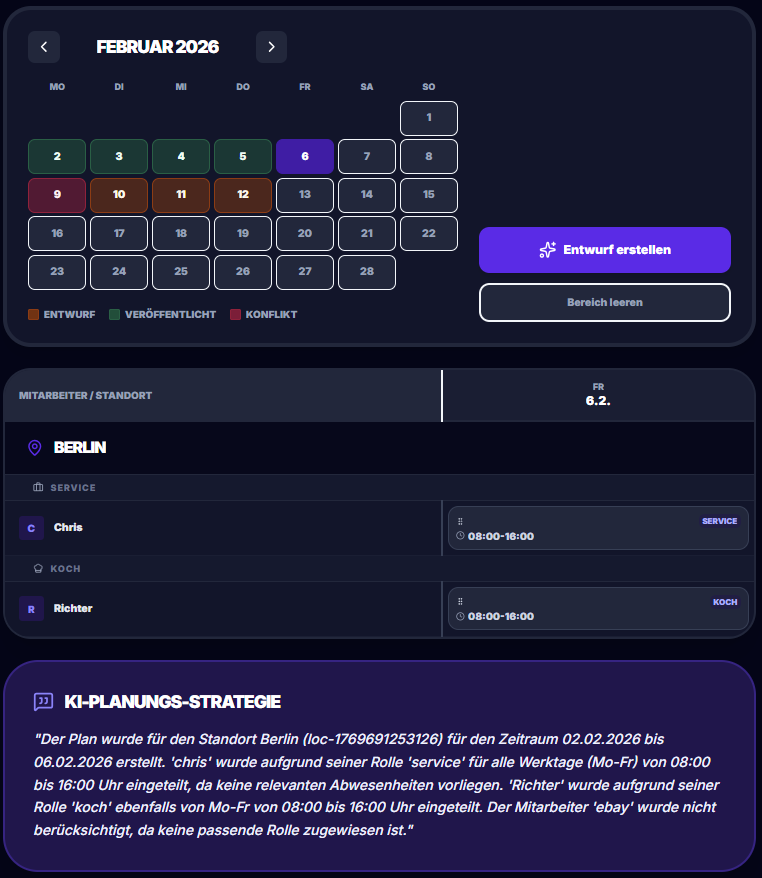Screen dimensions: 762x878
Task: Select the FR 6.2. column header
Action: coord(598,395)
